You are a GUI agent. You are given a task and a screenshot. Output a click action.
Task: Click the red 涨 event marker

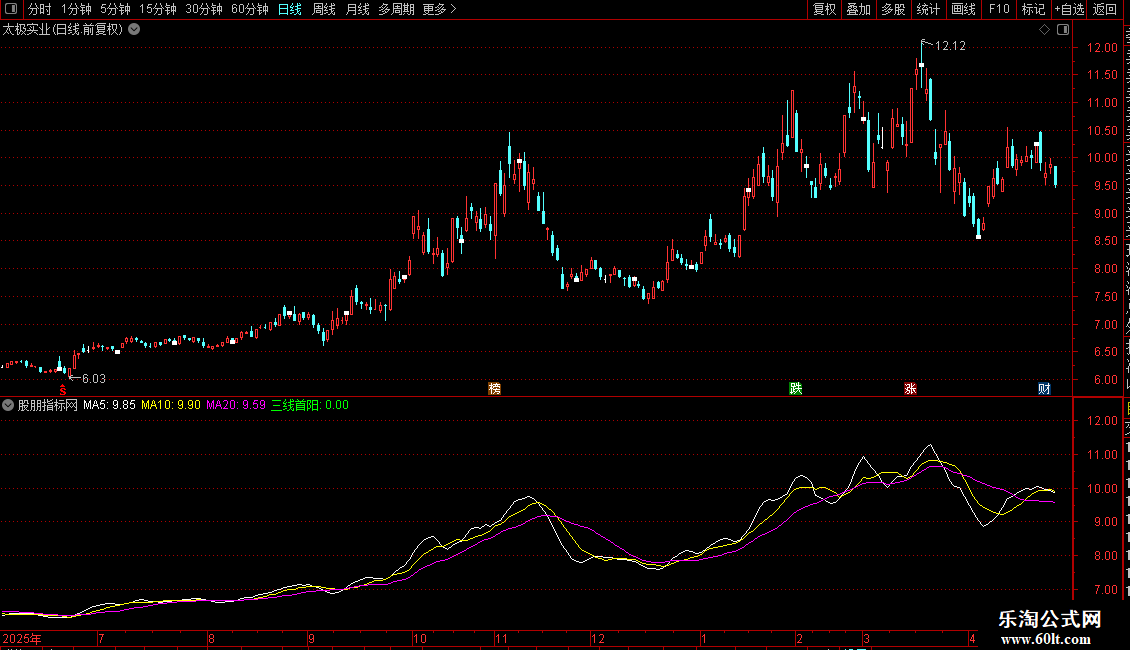pos(910,389)
